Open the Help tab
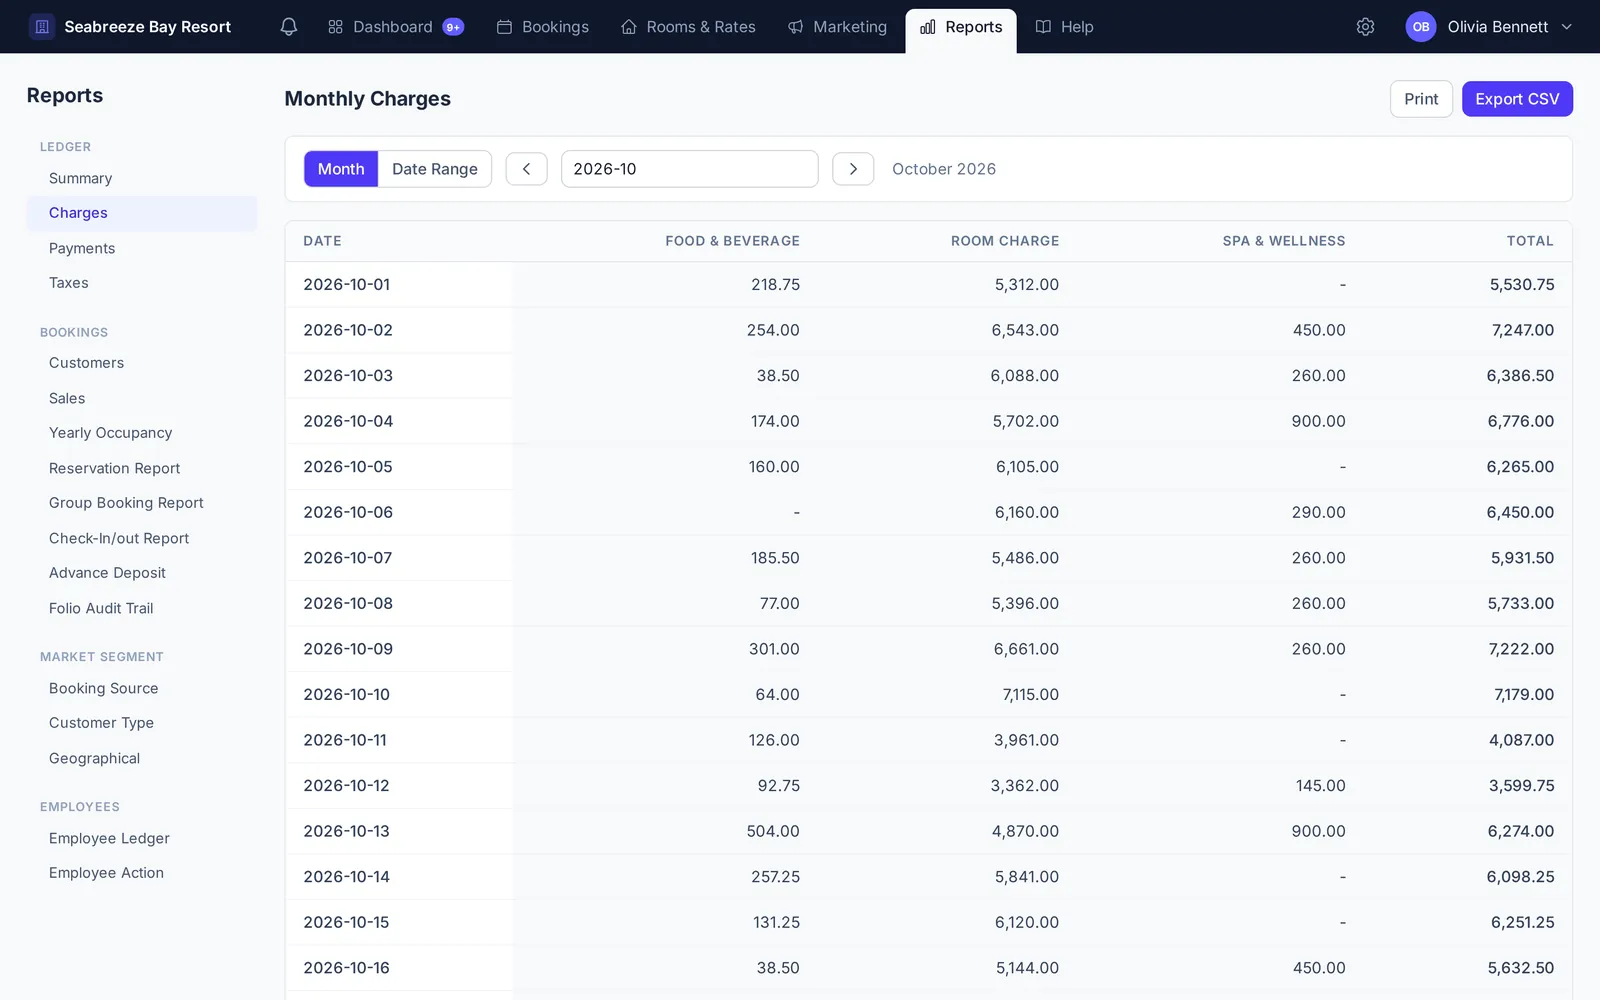 click(x=1064, y=27)
